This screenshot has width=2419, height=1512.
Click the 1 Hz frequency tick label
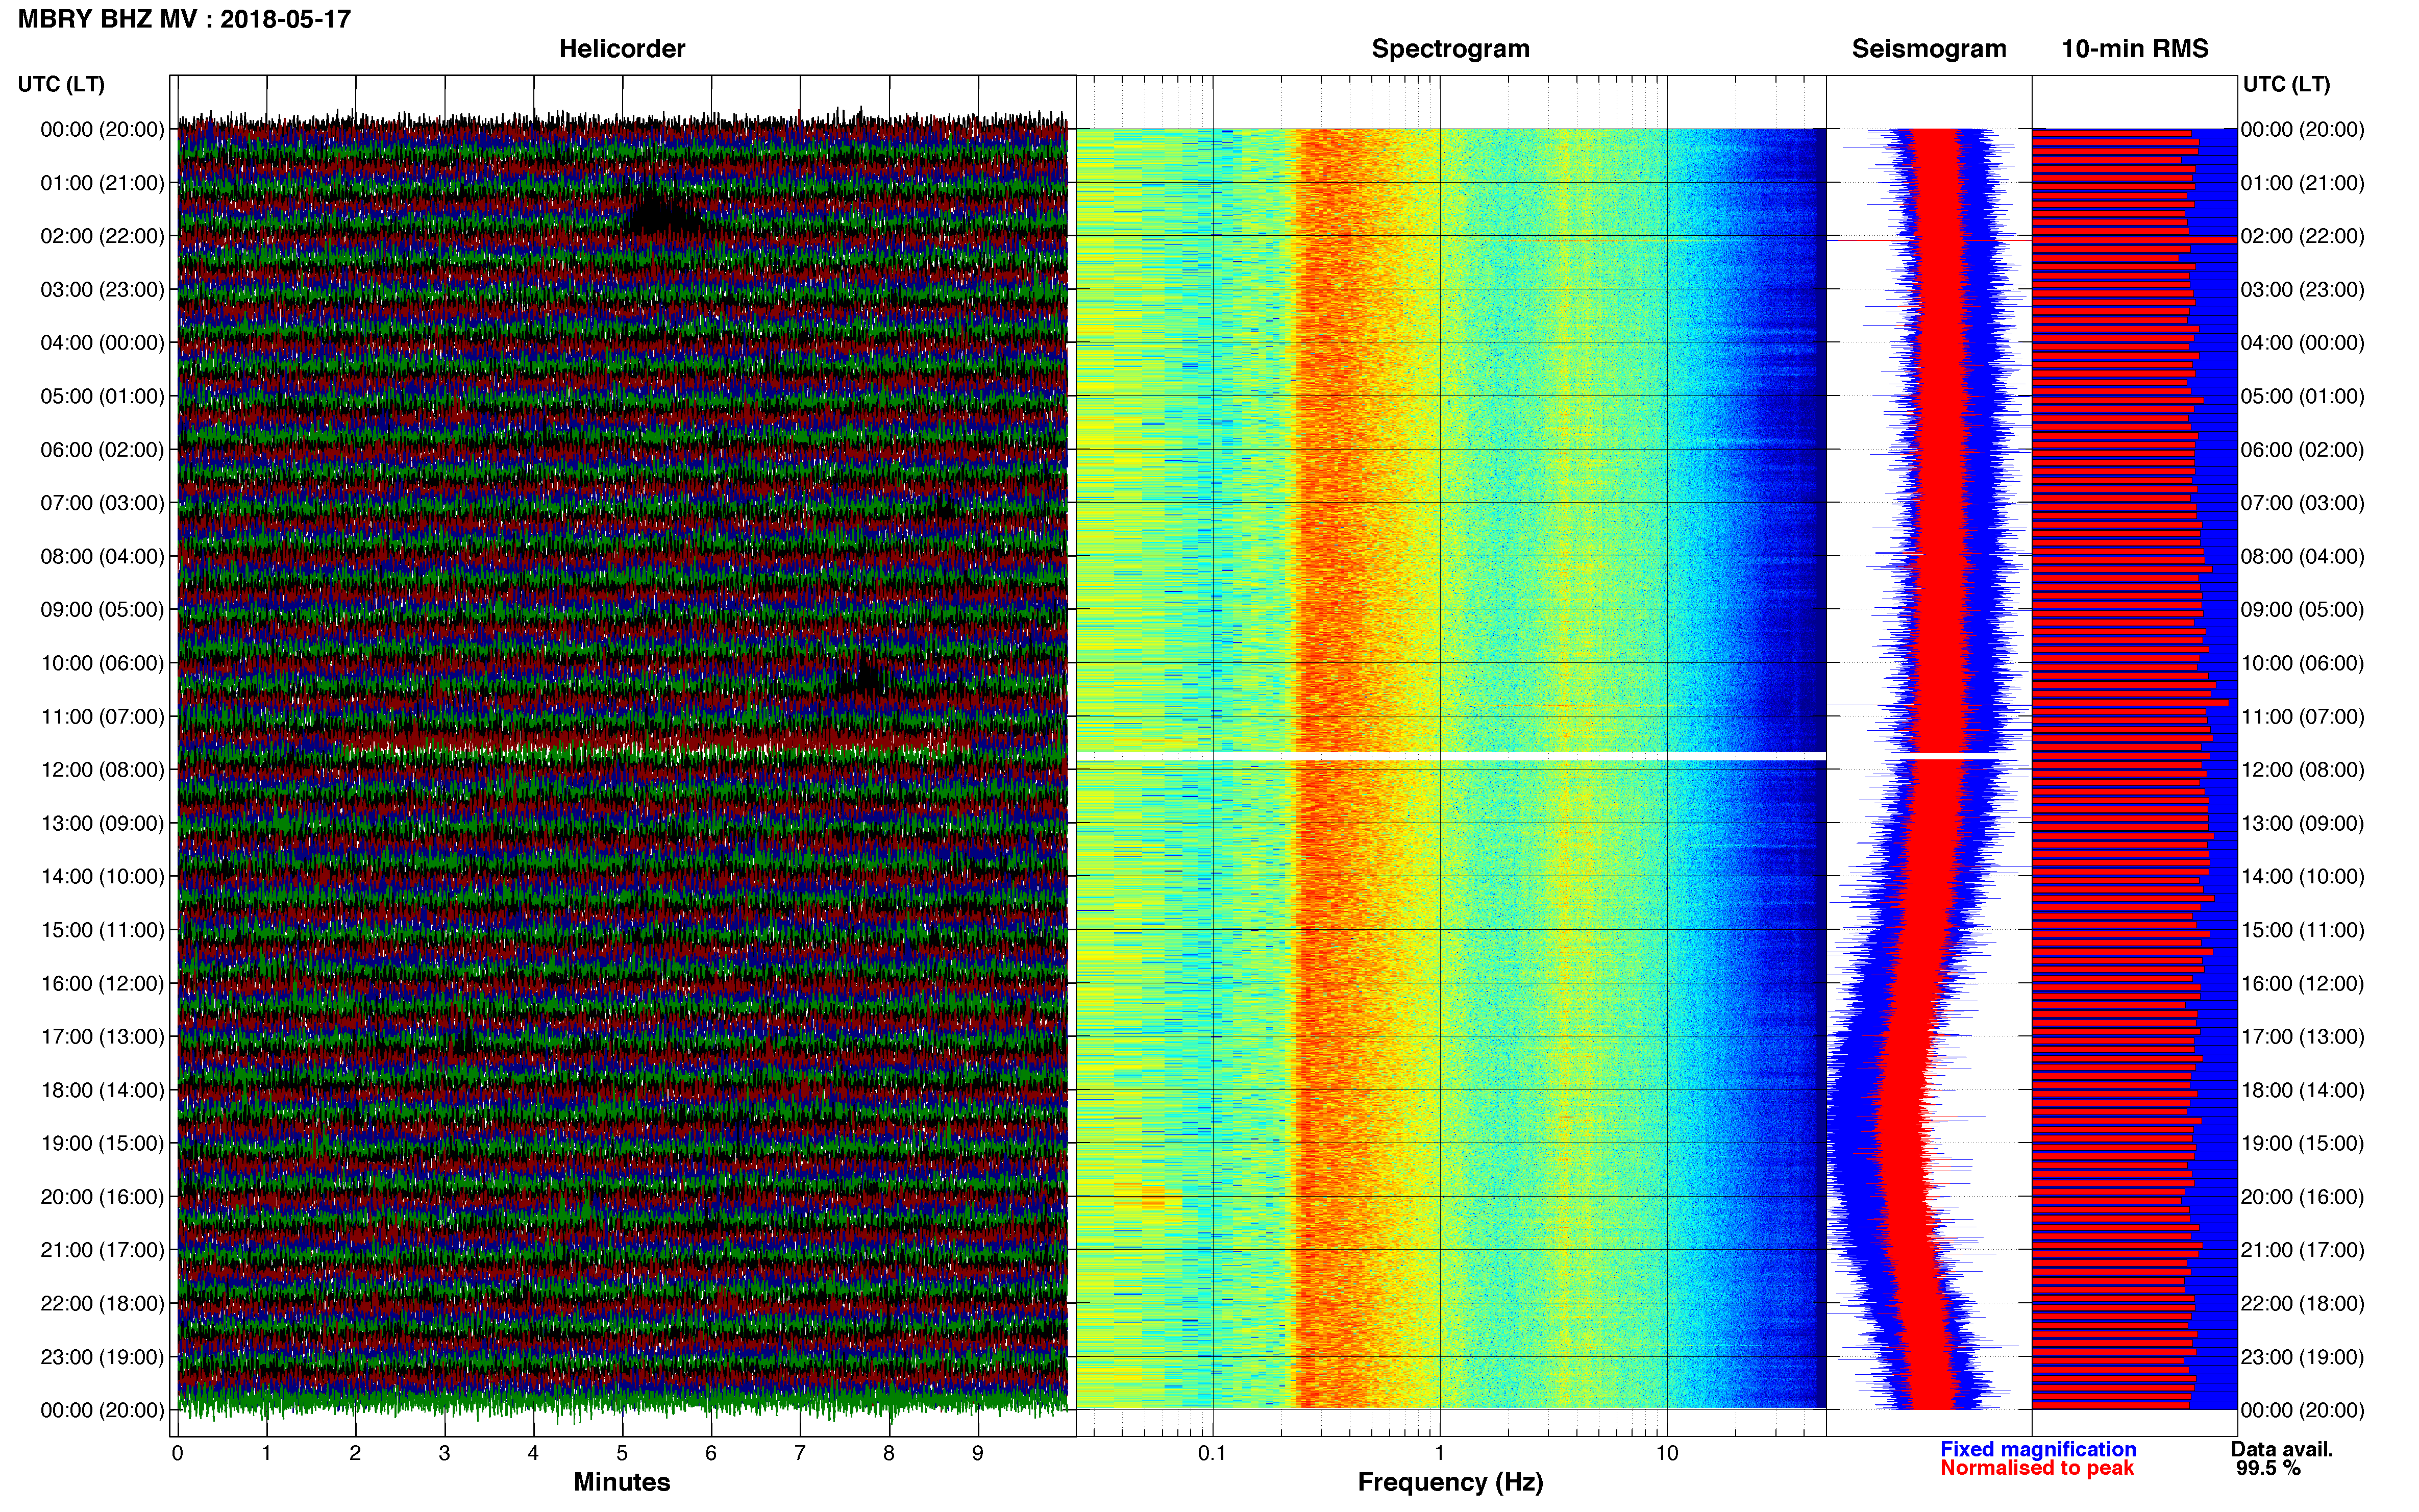coord(1439,1453)
